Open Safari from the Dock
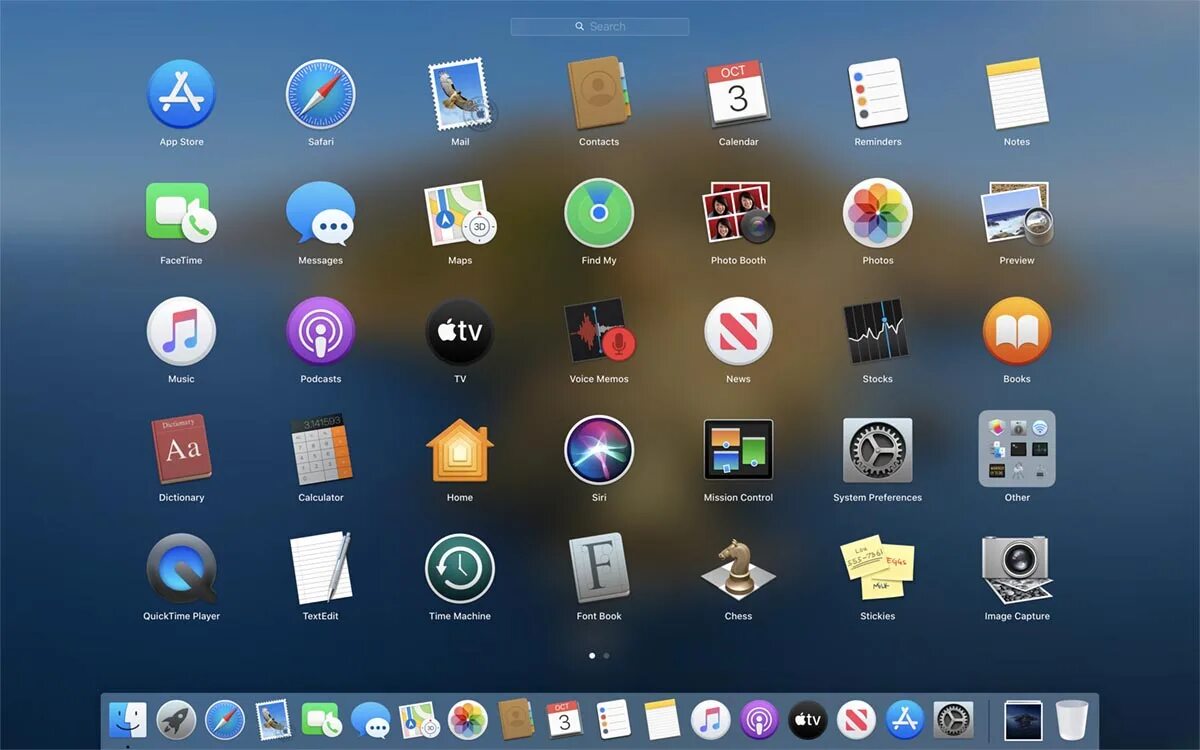The width and height of the screenshot is (1200, 750). tap(225, 719)
